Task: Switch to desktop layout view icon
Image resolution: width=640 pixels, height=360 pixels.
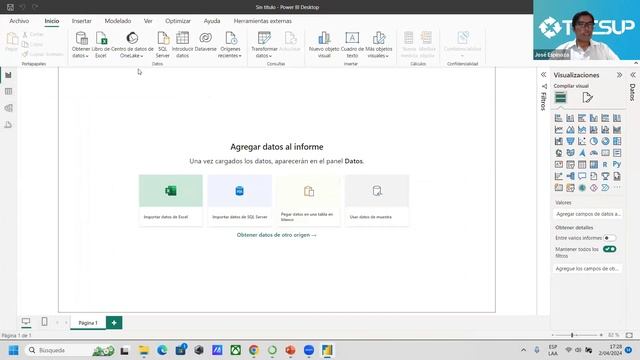Action: point(26,322)
